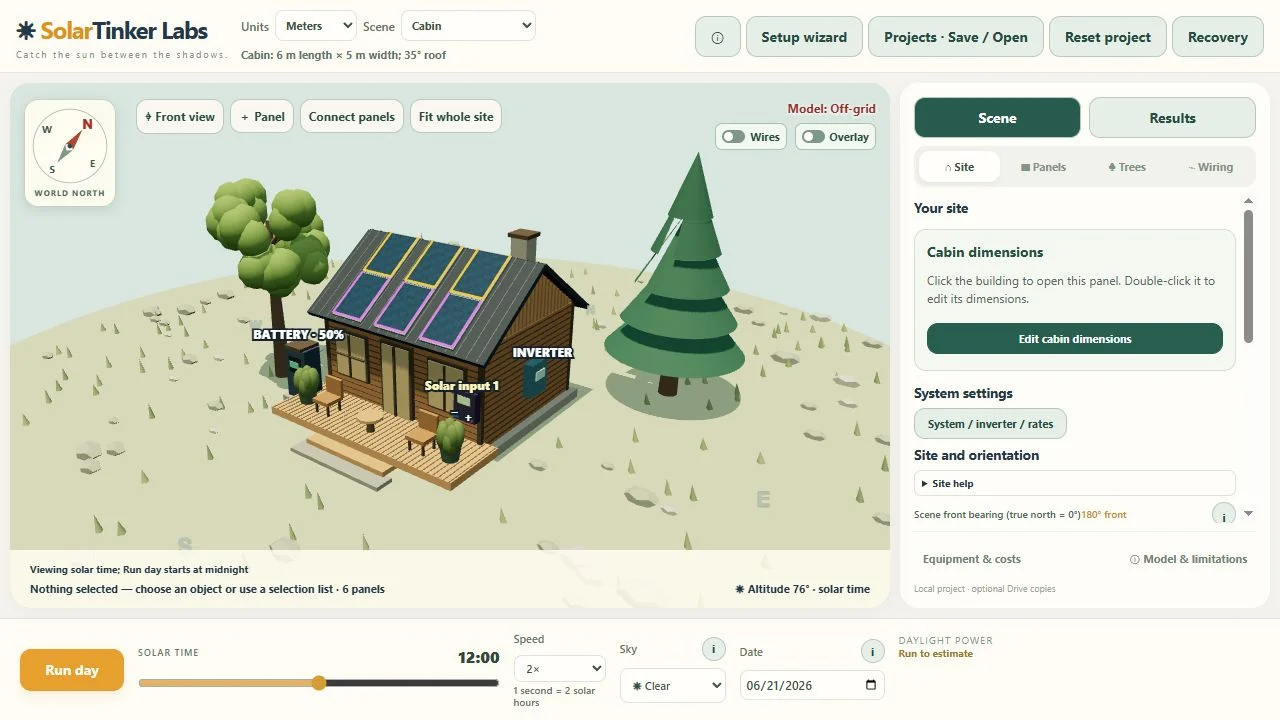Open the Speed dropdown showing 2×

pyautogui.click(x=560, y=668)
